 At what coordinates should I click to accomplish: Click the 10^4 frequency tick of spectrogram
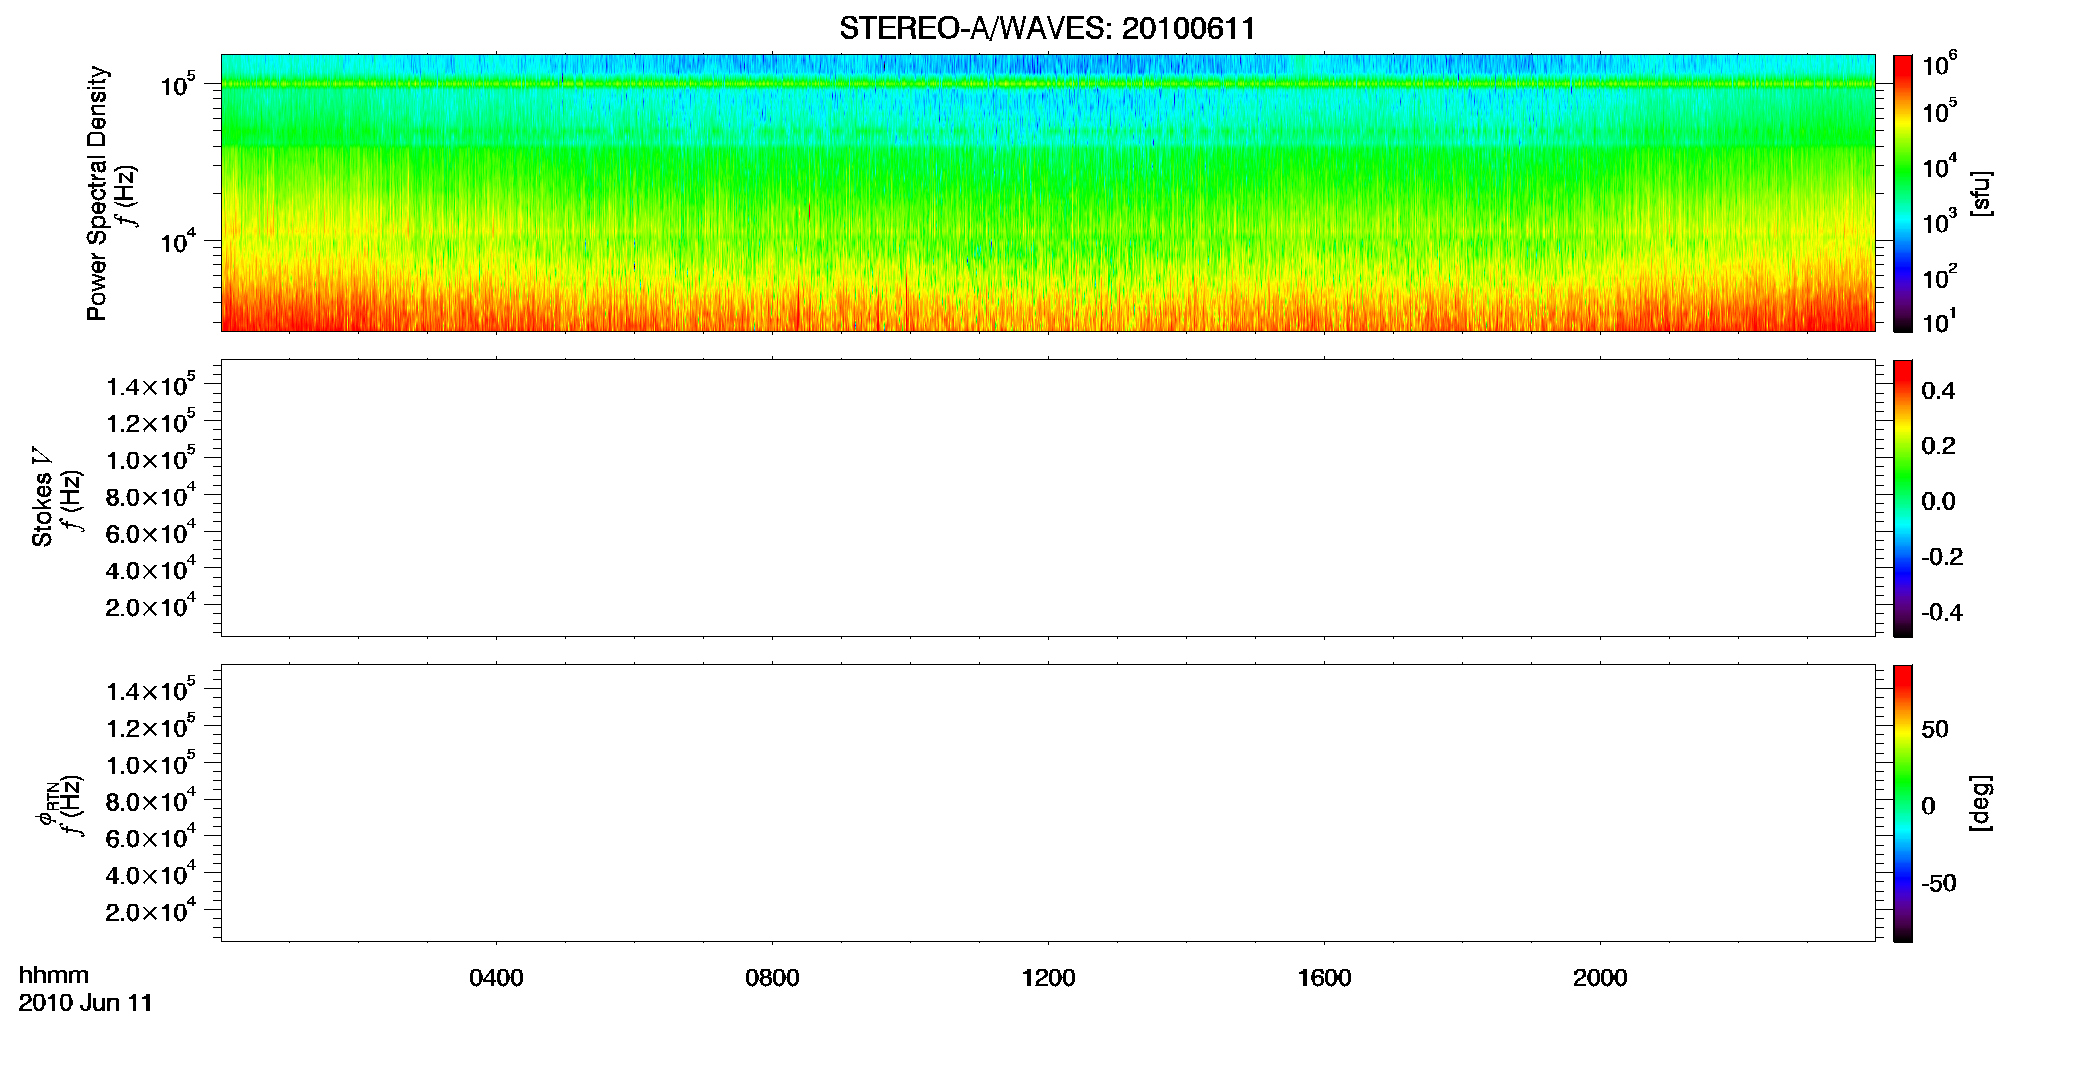pyautogui.click(x=177, y=242)
